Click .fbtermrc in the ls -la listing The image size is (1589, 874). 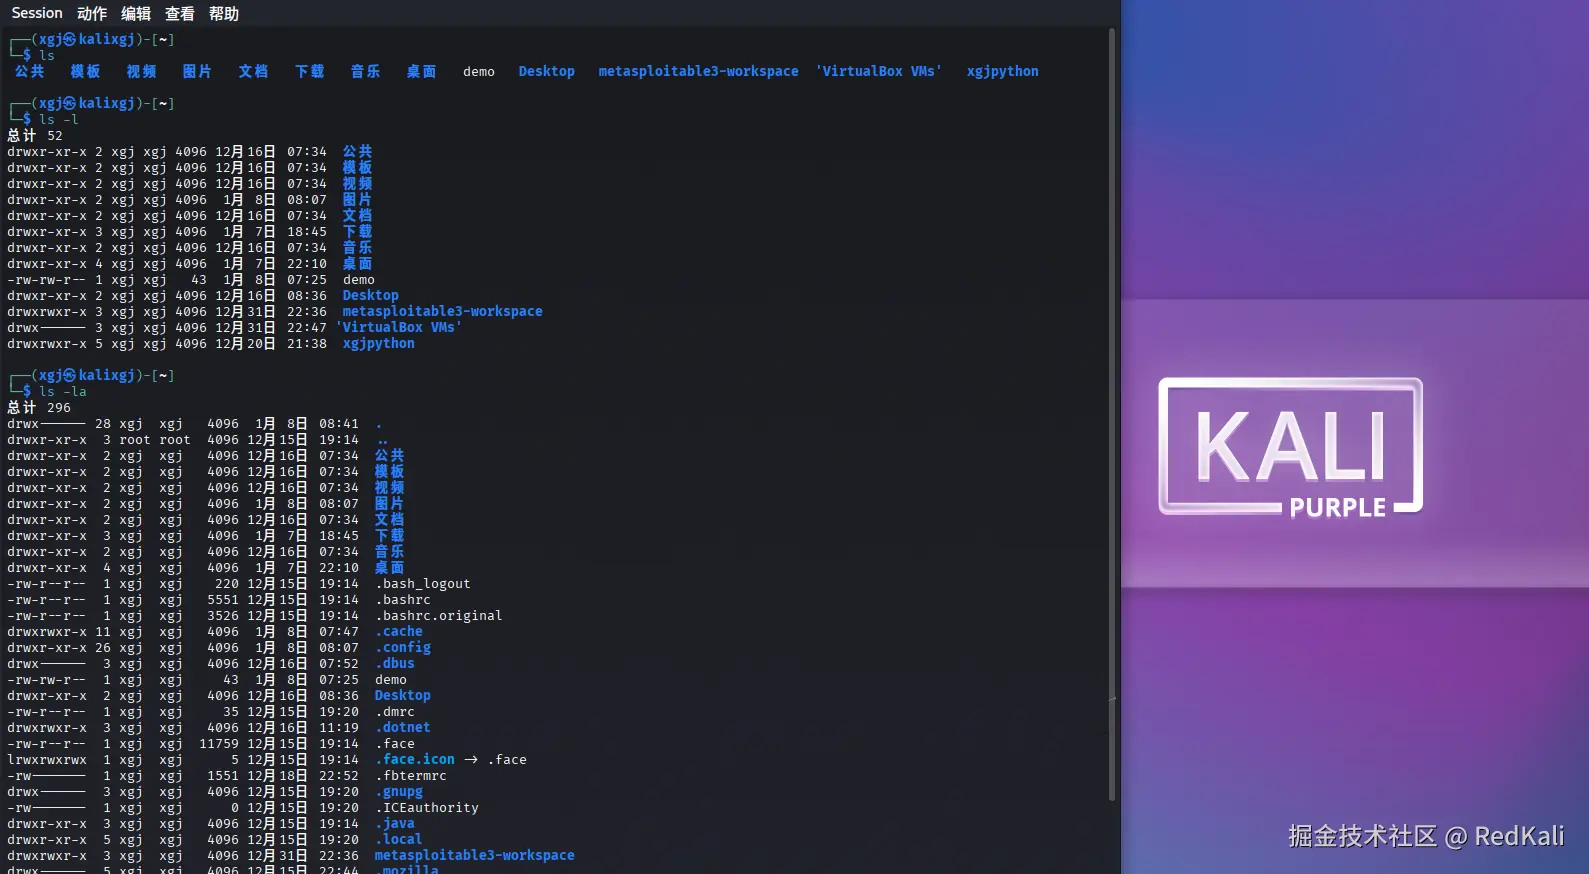tap(411, 775)
